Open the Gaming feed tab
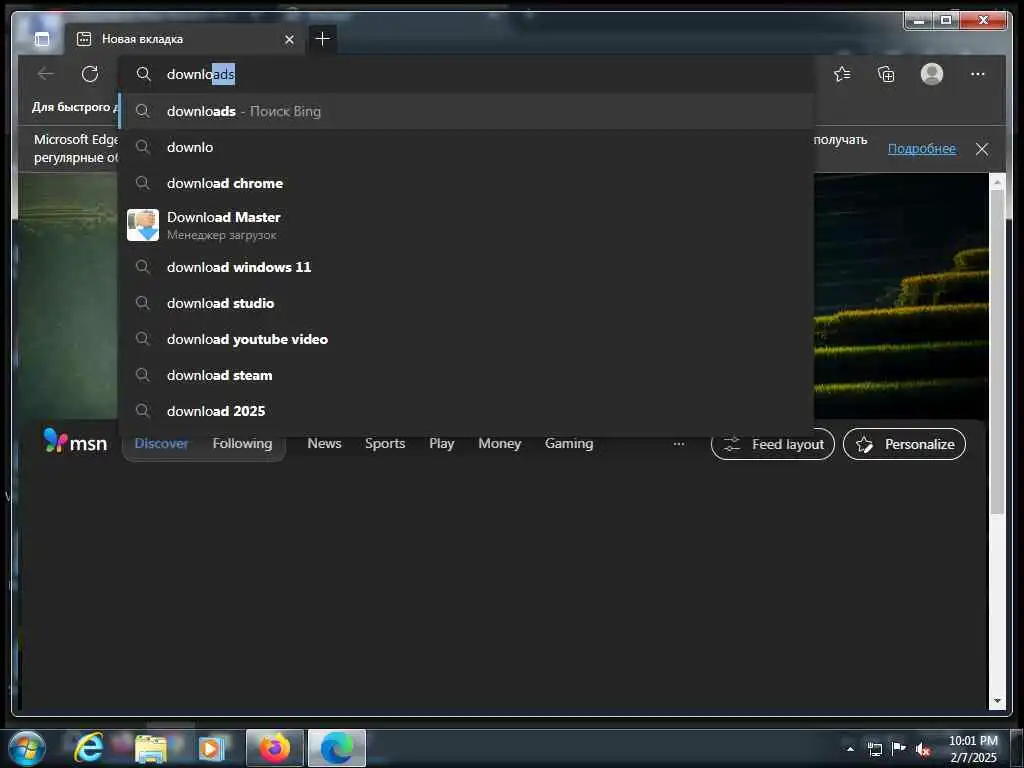Image resolution: width=1024 pixels, height=768 pixels. point(569,443)
